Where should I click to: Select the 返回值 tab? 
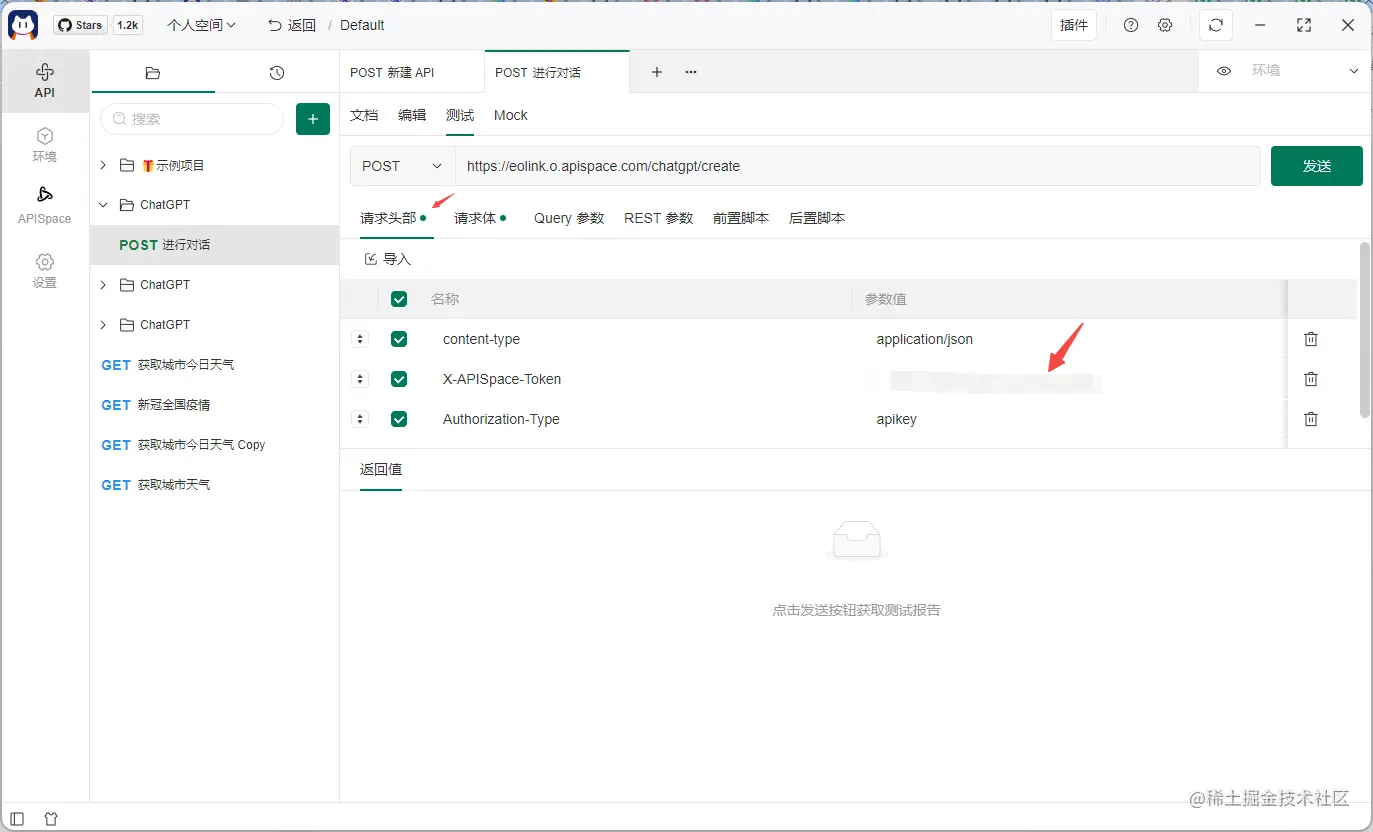(x=381, y=469)
